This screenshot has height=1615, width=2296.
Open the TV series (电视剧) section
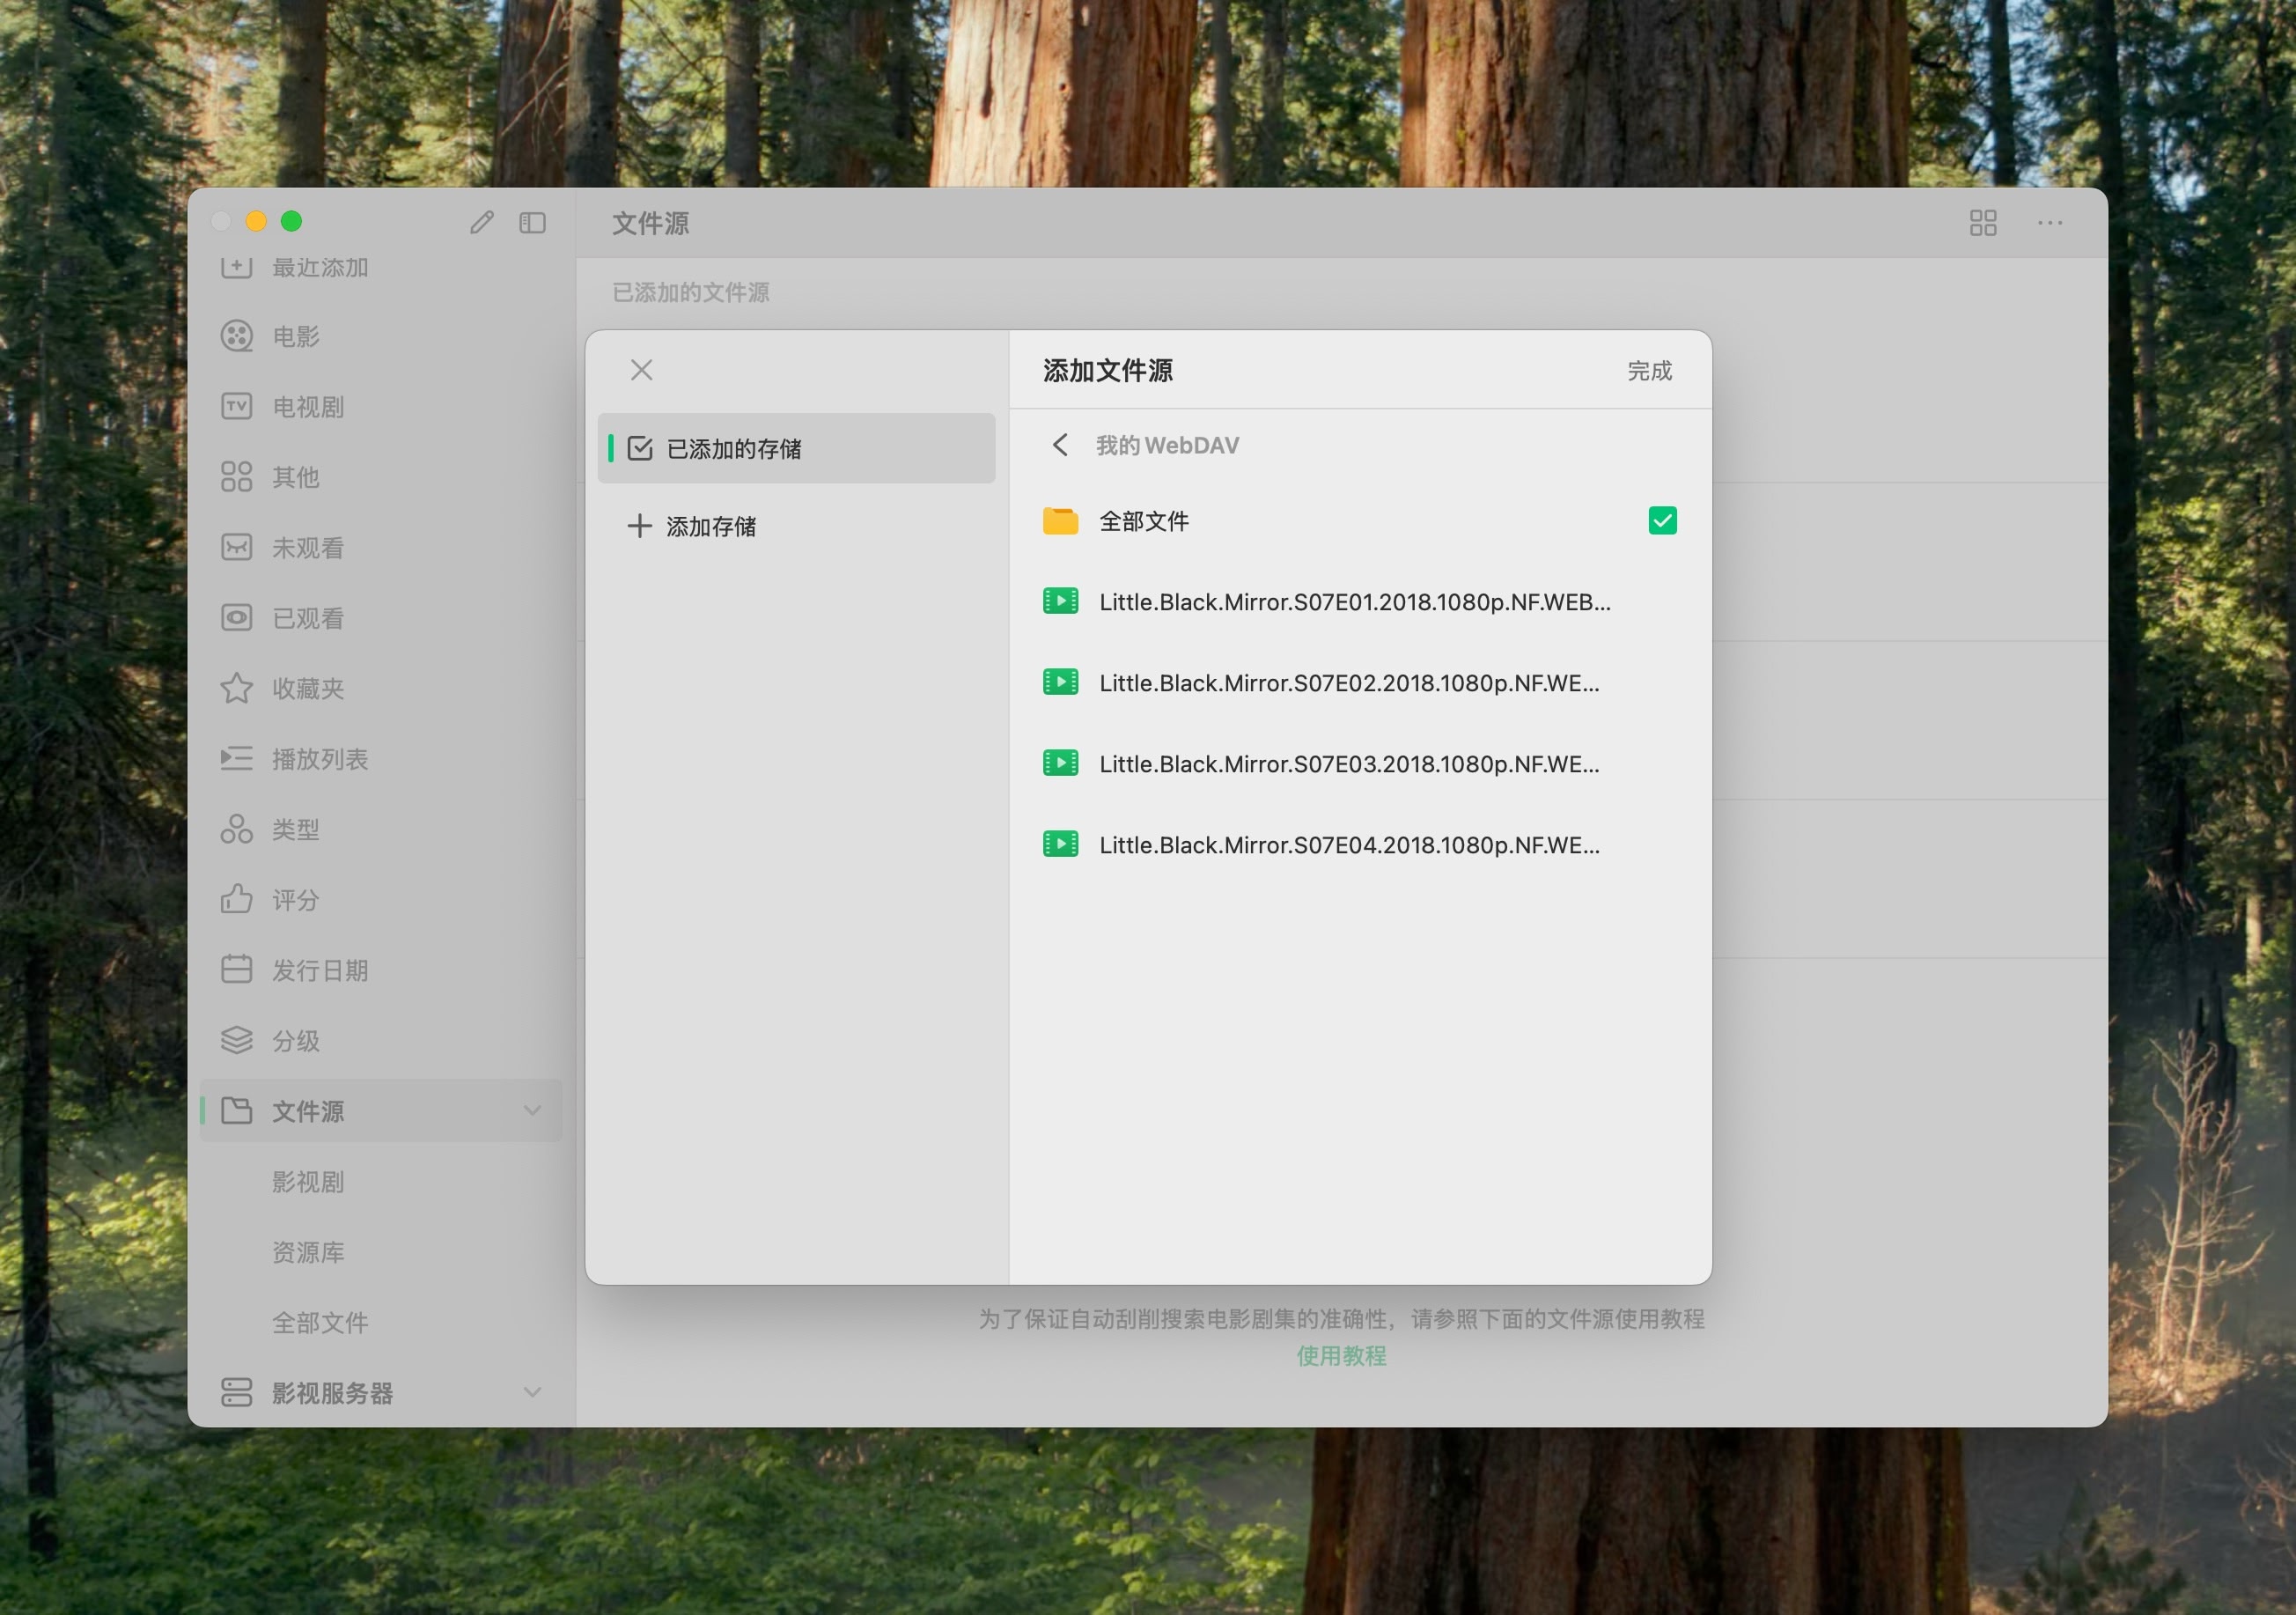(x=380, y=406)
